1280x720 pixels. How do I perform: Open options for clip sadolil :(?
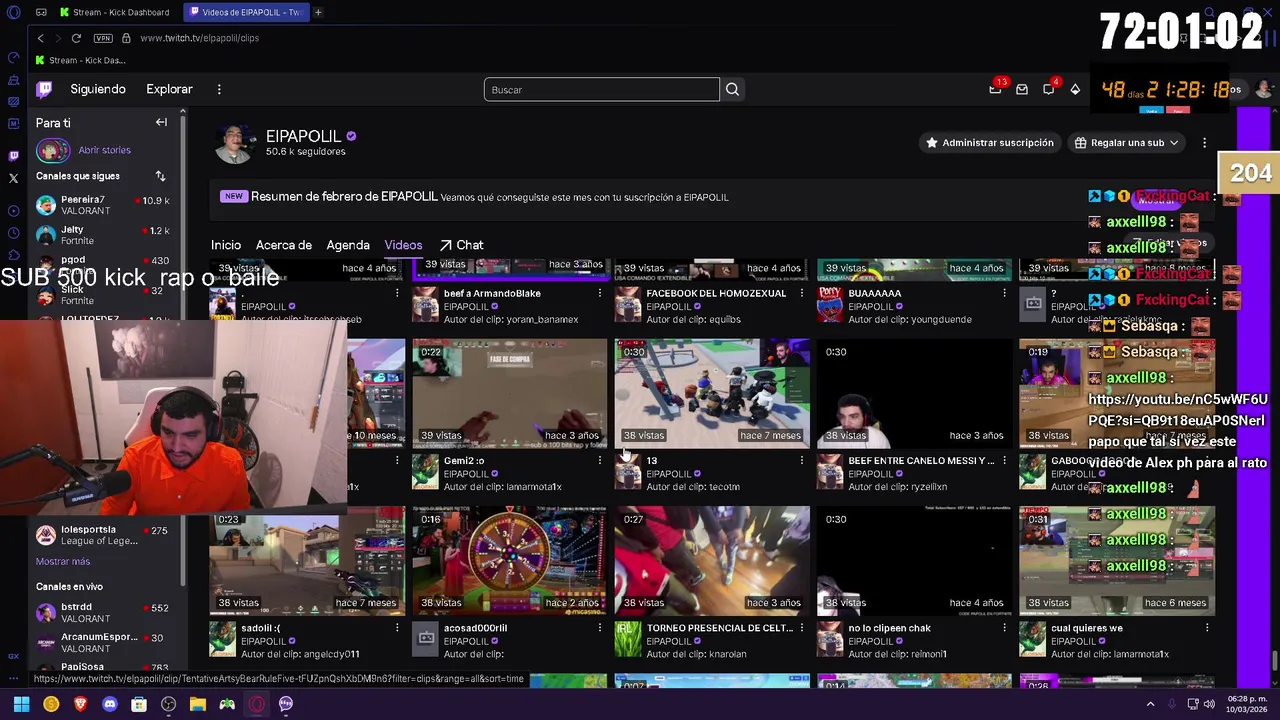pyautogui.click(x=397, y=628)
